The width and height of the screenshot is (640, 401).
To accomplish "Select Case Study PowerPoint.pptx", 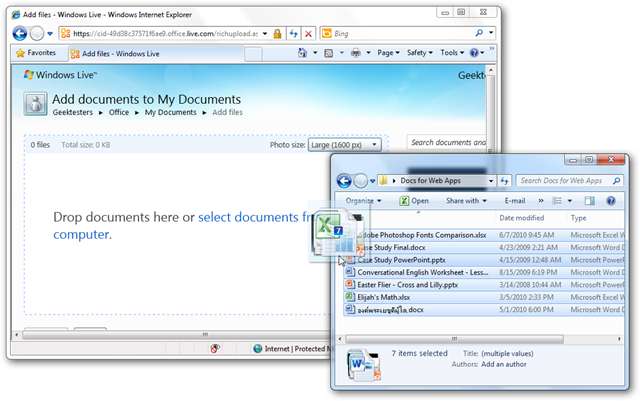I will tap(484, 260).
